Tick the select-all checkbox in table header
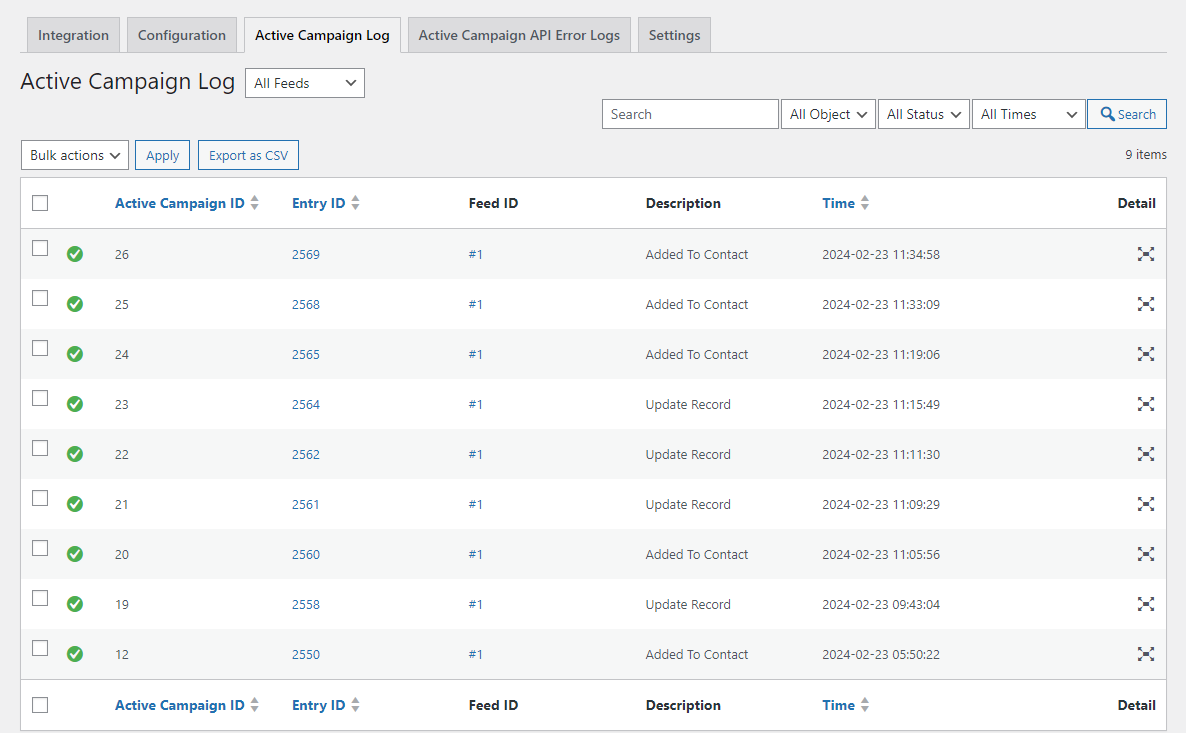The image size is (1186, 733). (40, 203)
